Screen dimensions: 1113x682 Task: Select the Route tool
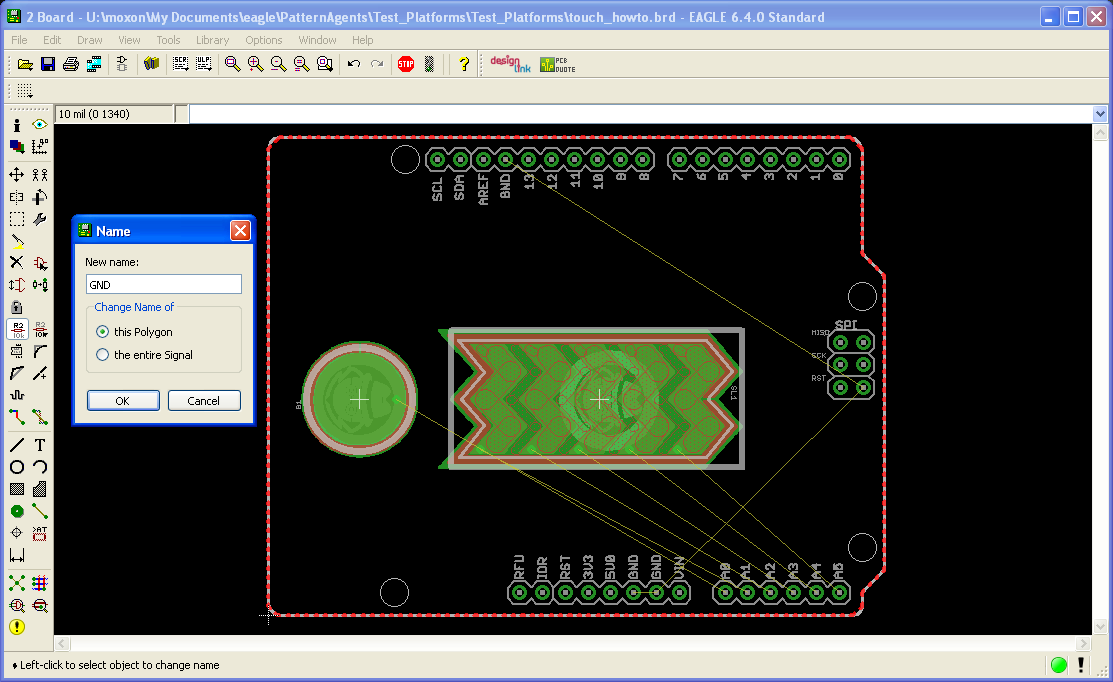[17, 418]
